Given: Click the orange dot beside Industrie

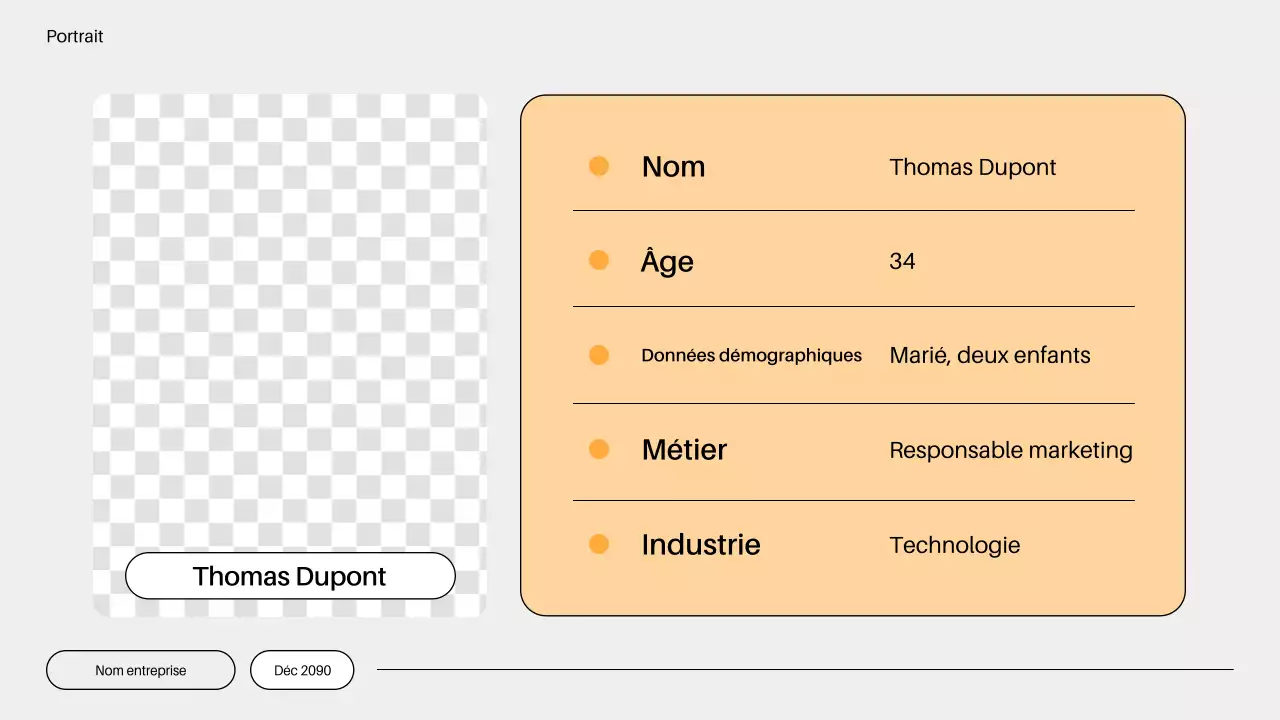Looking at the screenshot, I should pos(599,544).
